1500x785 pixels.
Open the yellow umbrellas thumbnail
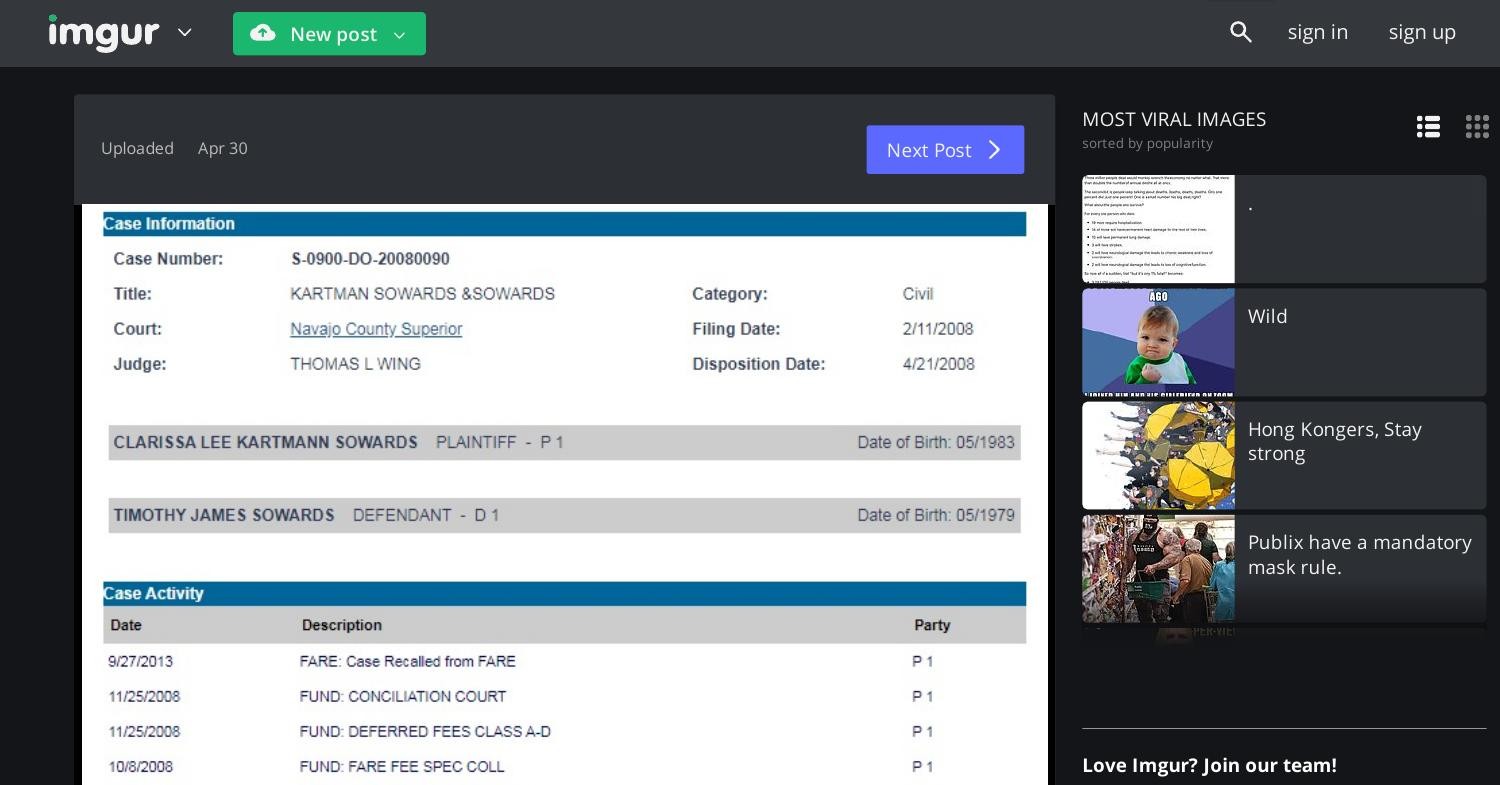[x=1158, y=455]
